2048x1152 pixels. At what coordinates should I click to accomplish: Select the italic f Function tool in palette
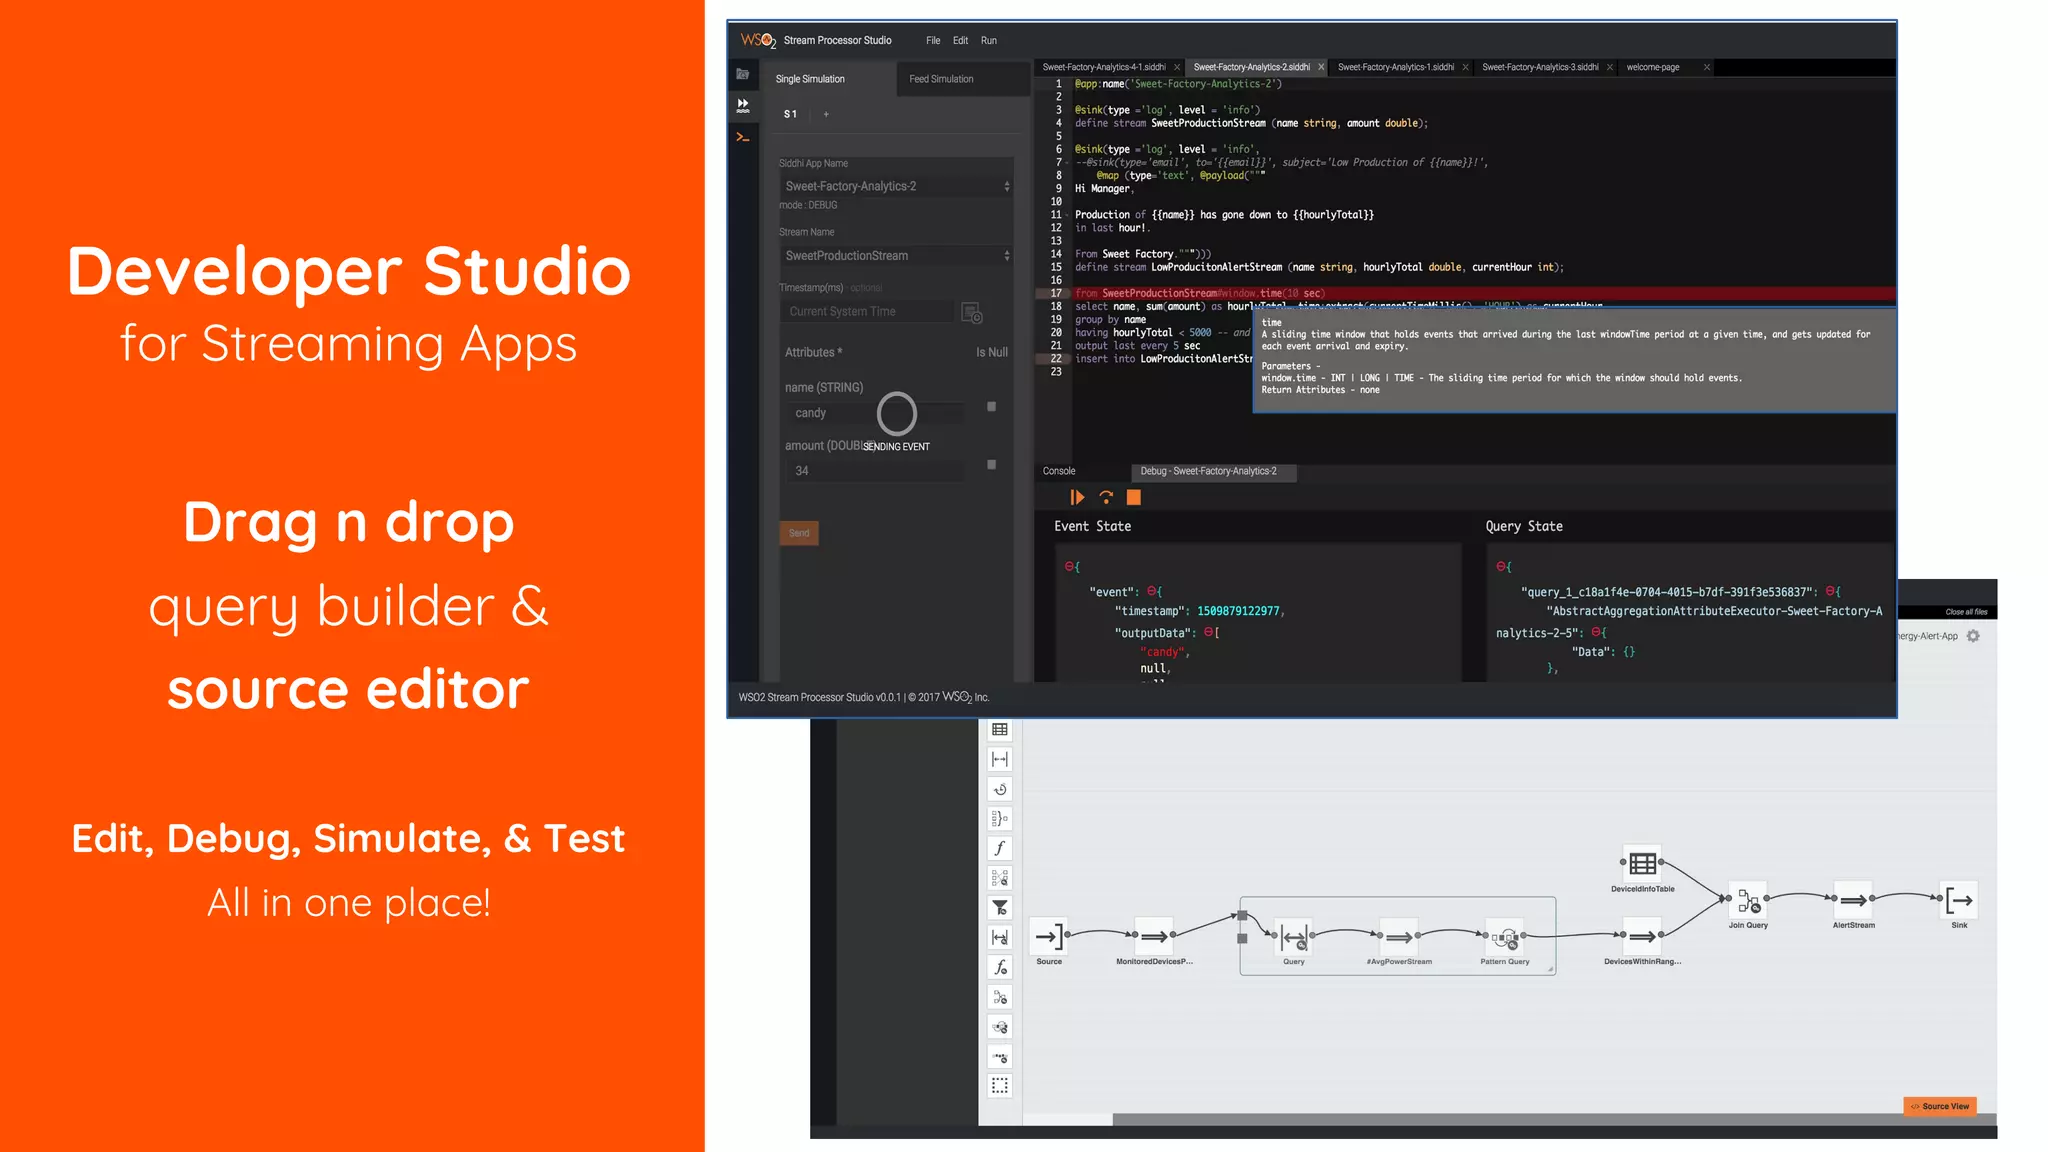pos(1000,848)
